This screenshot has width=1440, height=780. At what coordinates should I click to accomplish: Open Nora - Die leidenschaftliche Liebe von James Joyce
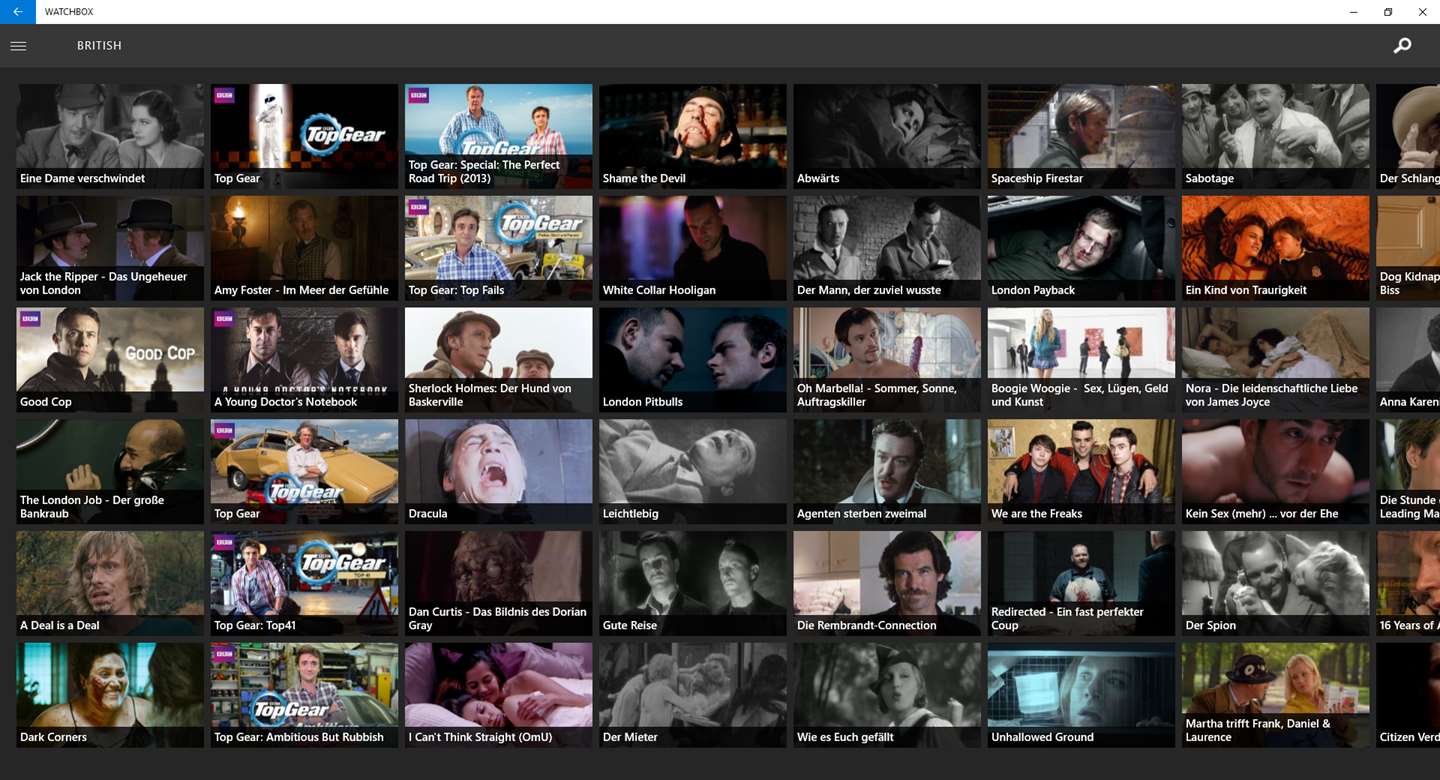(x=1275, y=360)
